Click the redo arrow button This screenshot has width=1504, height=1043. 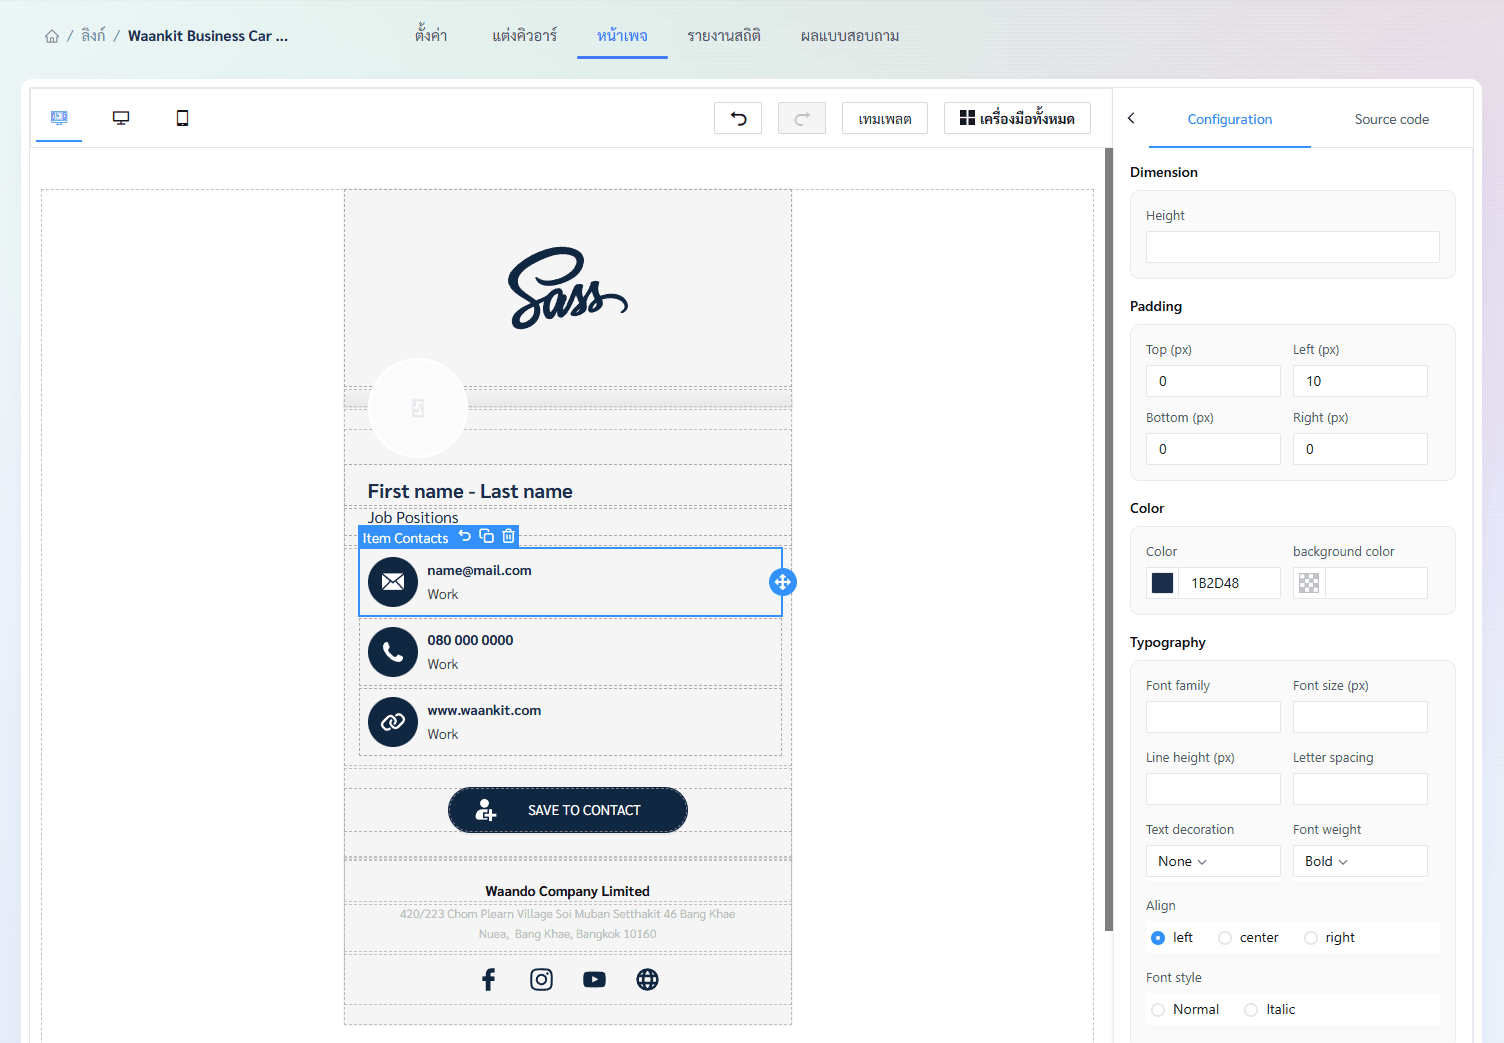click(x=802, y=118)
